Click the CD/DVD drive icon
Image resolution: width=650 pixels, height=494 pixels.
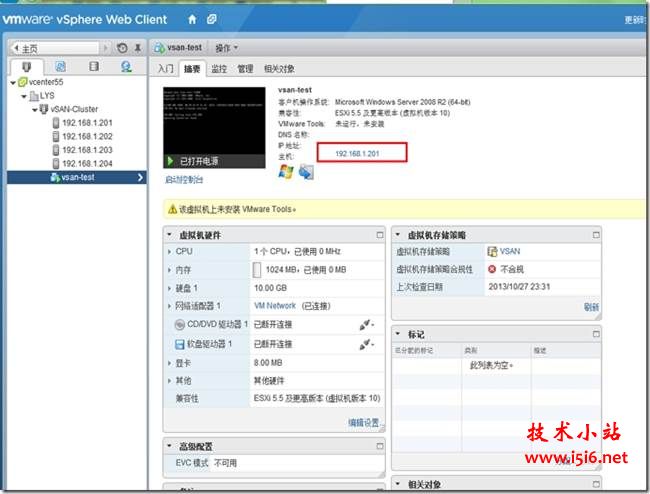[x=179, y=324]
